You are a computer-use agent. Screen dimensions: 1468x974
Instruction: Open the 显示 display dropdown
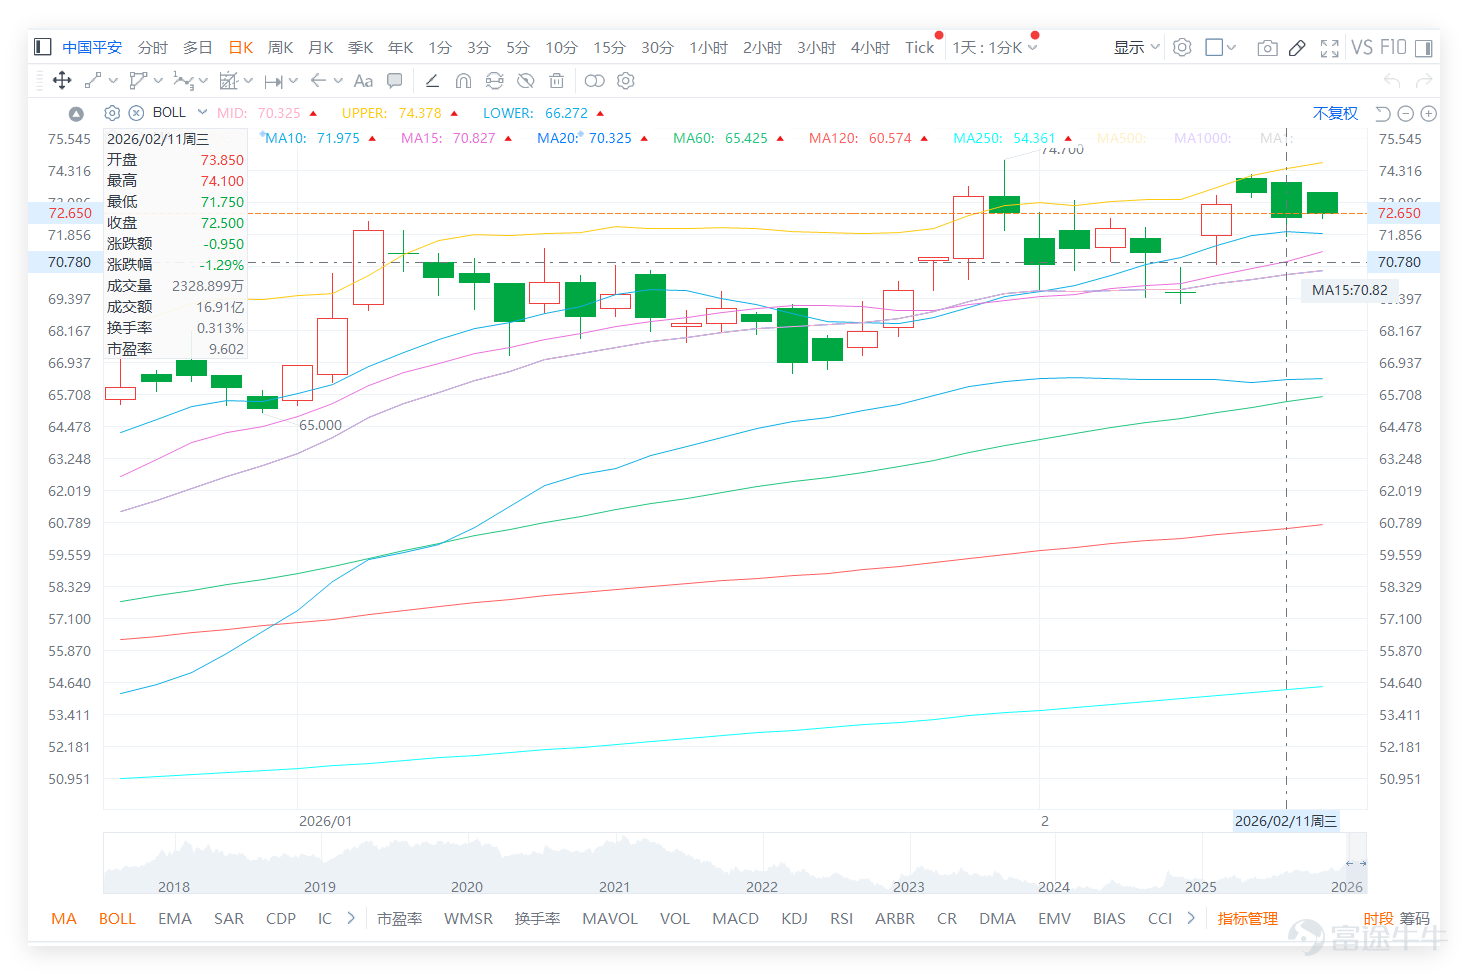pyautogui.click(x=1137, y=47)
